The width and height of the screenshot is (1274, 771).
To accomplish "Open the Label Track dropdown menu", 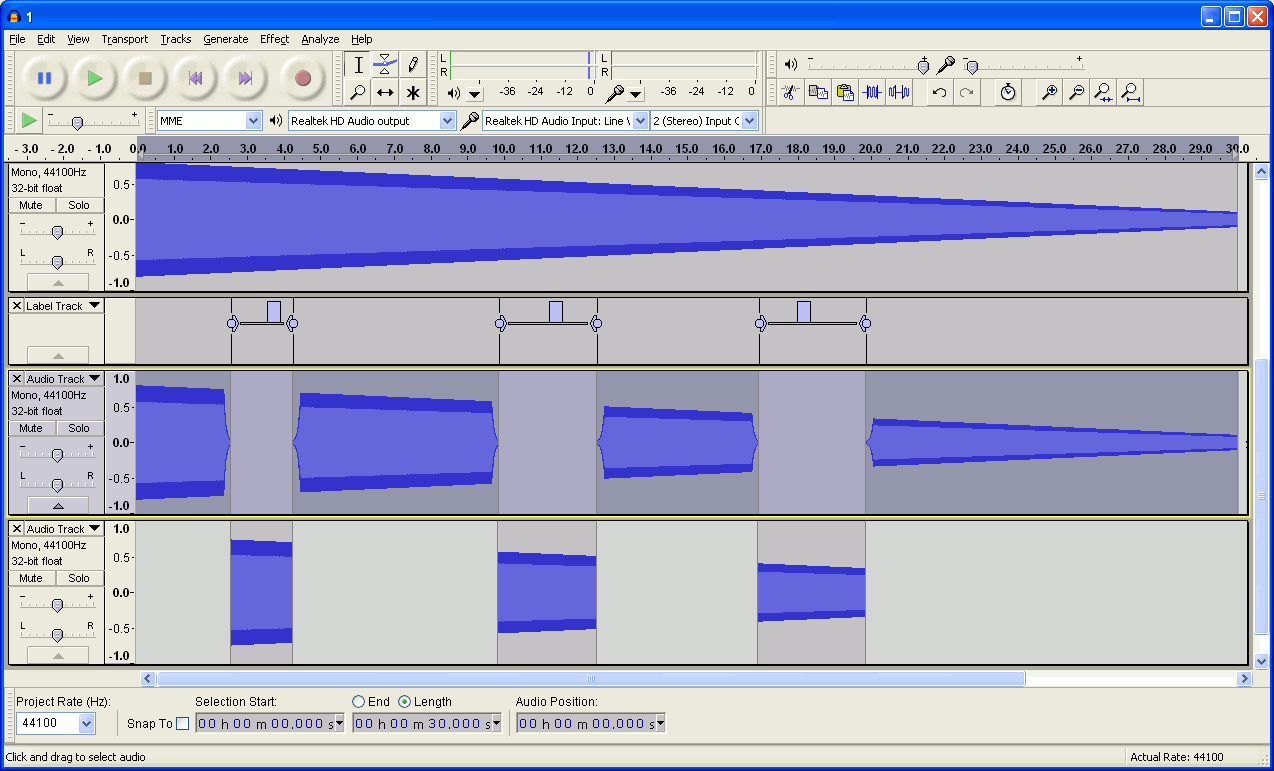I will point(94,306).
